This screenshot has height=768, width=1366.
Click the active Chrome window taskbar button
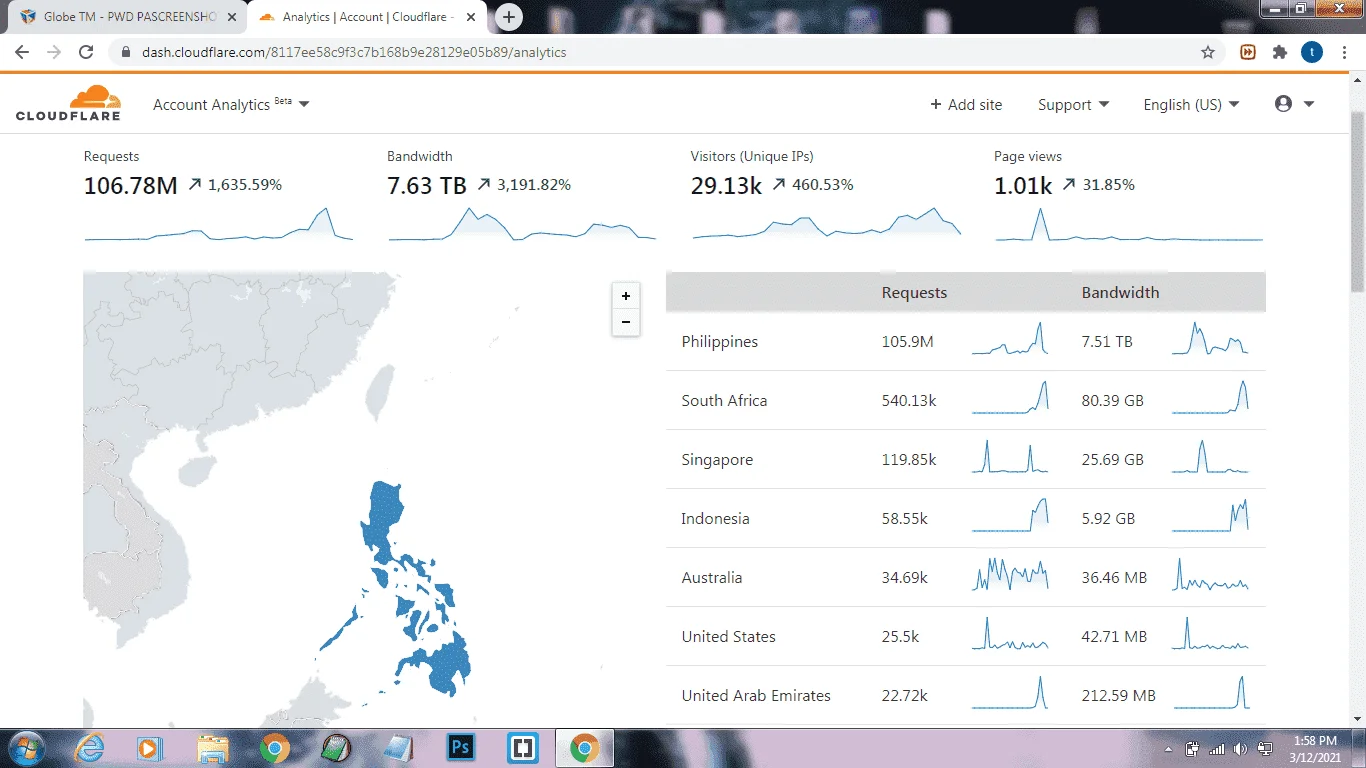tap(585, 748)
